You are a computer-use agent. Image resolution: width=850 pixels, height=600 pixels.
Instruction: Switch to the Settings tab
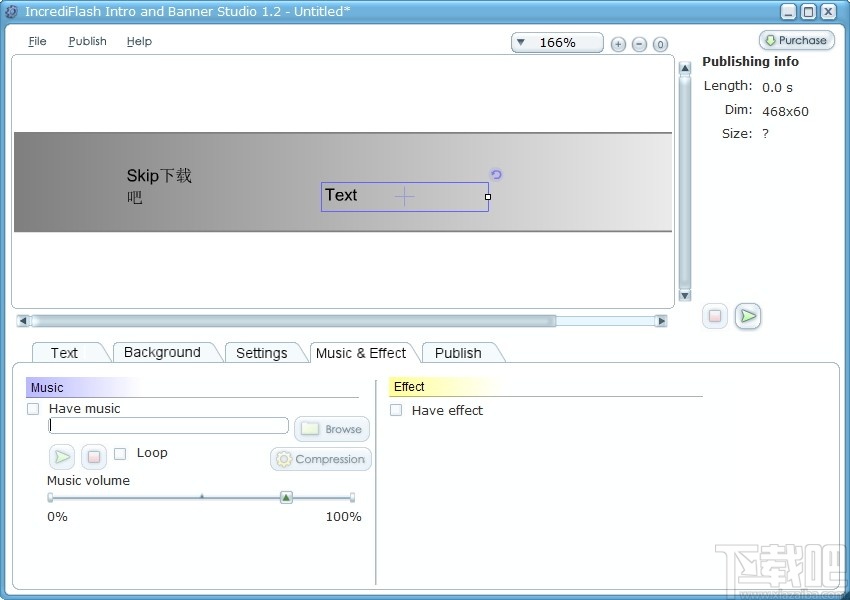pyautogui.click(x=261, y=353)
